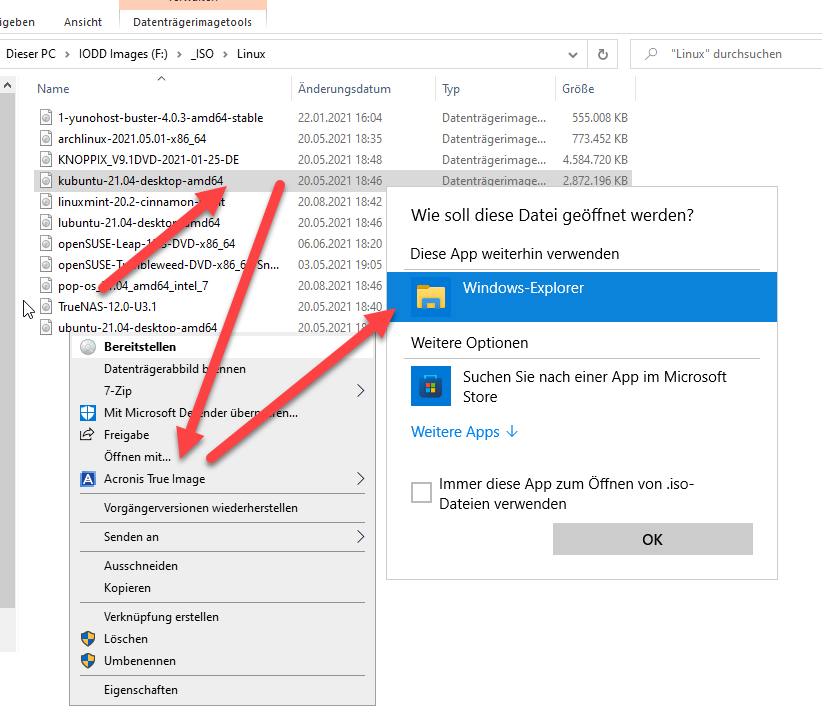
Task: Expand the Weitere Apps link
Action: pyautogui.click(x=464, y=432)
